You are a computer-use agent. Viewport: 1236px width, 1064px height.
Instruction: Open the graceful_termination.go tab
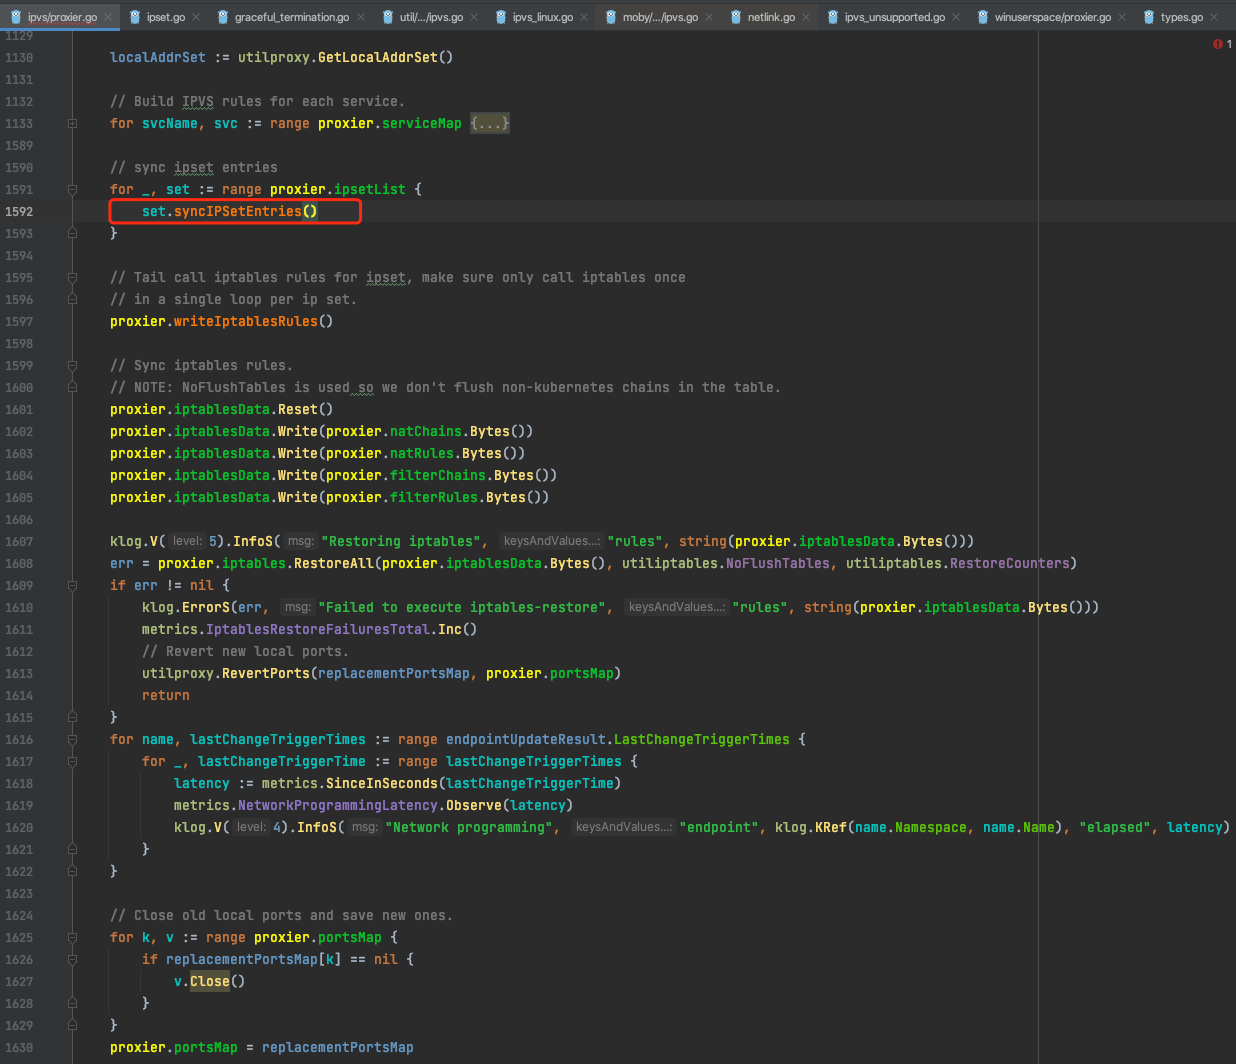[292, 17]
